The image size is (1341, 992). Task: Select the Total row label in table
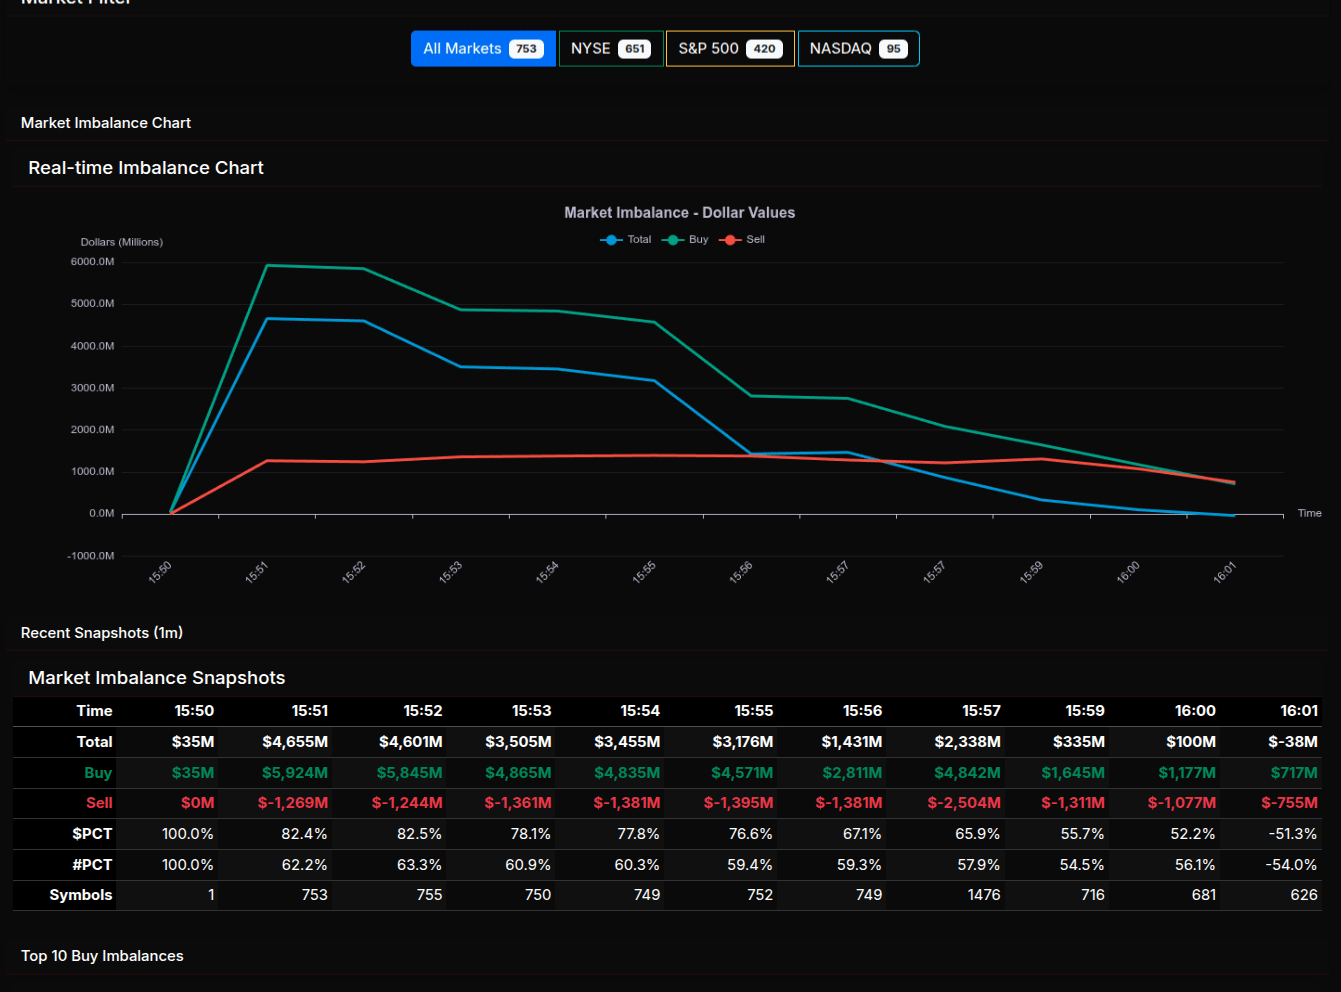tap(94, 742)
